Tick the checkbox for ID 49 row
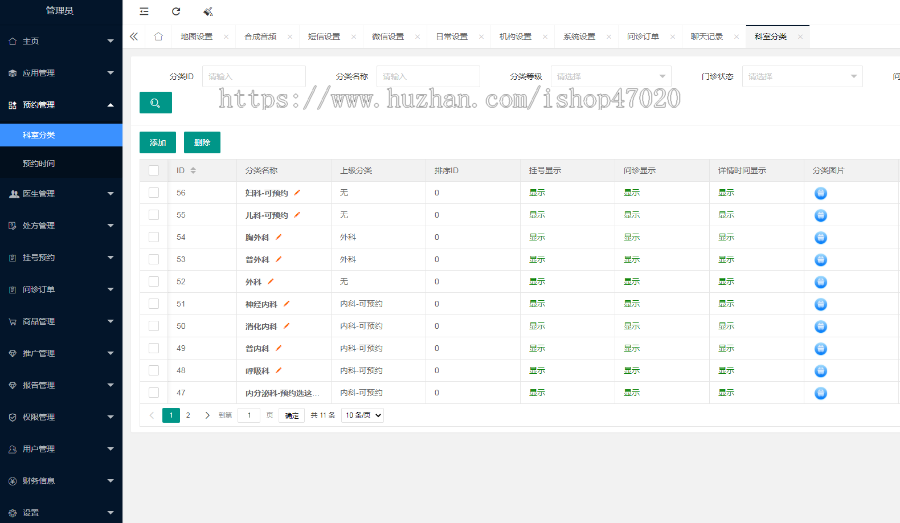Viewport: 900px width, 523px height. coord(154,348)
